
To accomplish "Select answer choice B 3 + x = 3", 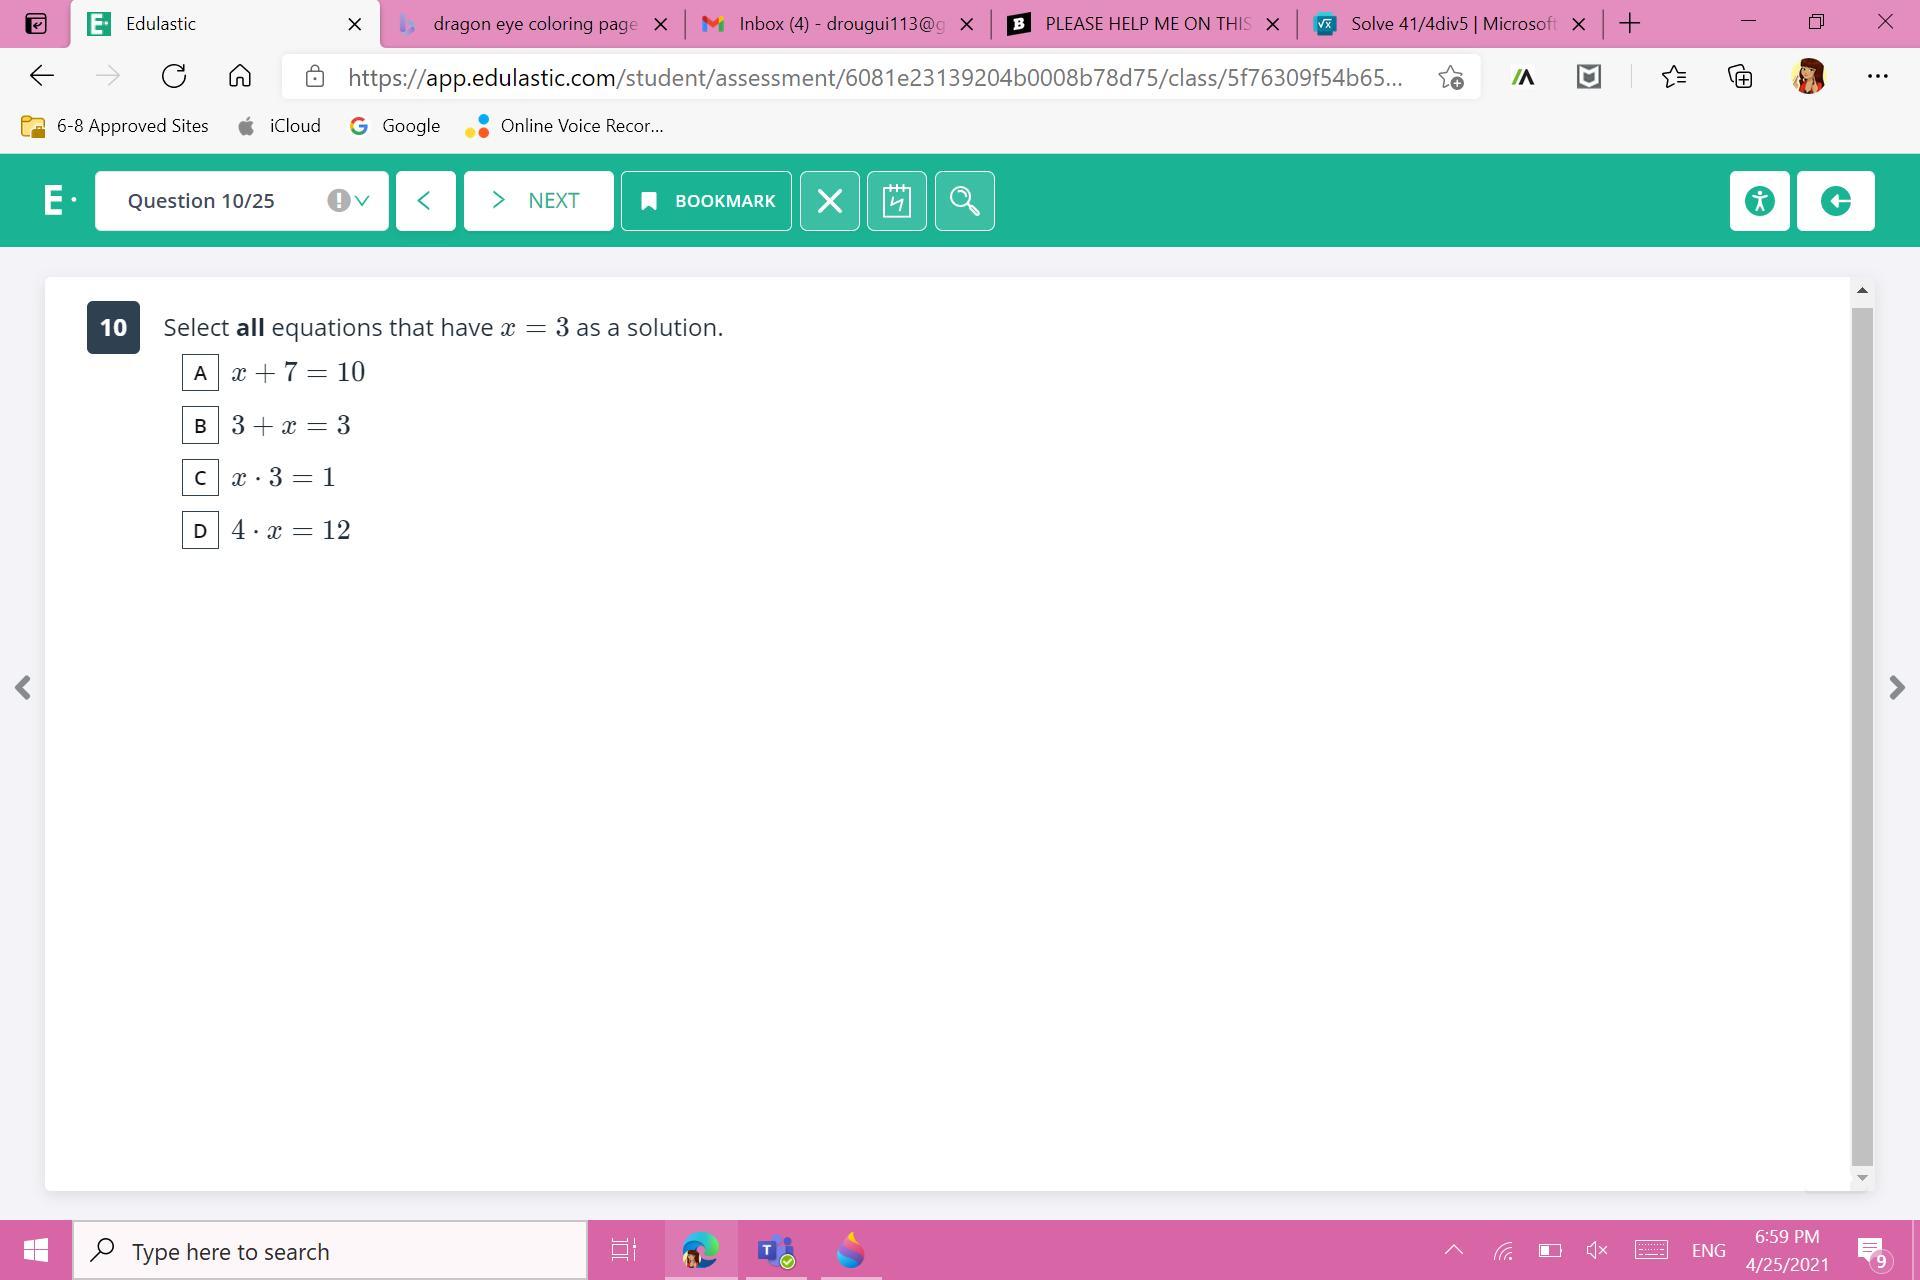I will tap(200, 425).
